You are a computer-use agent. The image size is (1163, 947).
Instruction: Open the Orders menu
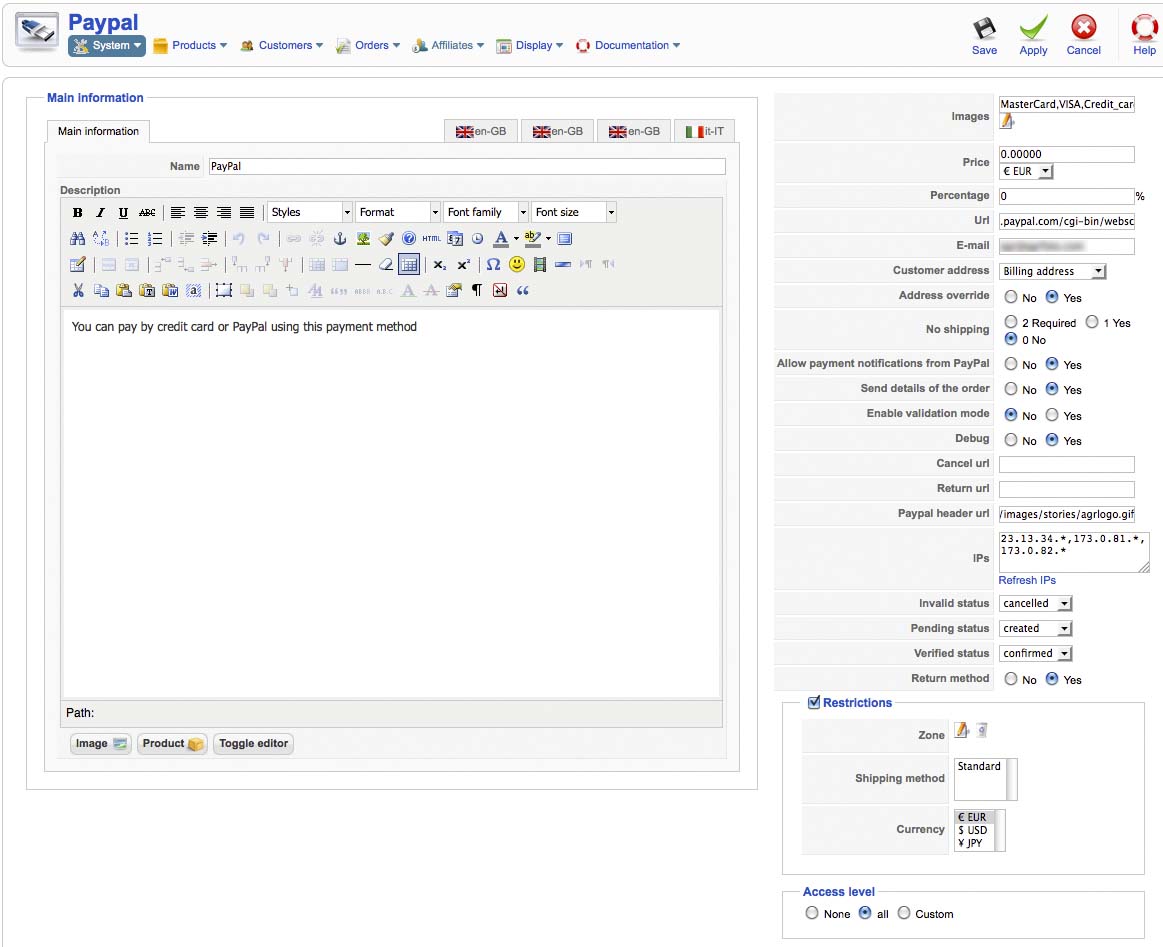[x=368, y=46]
